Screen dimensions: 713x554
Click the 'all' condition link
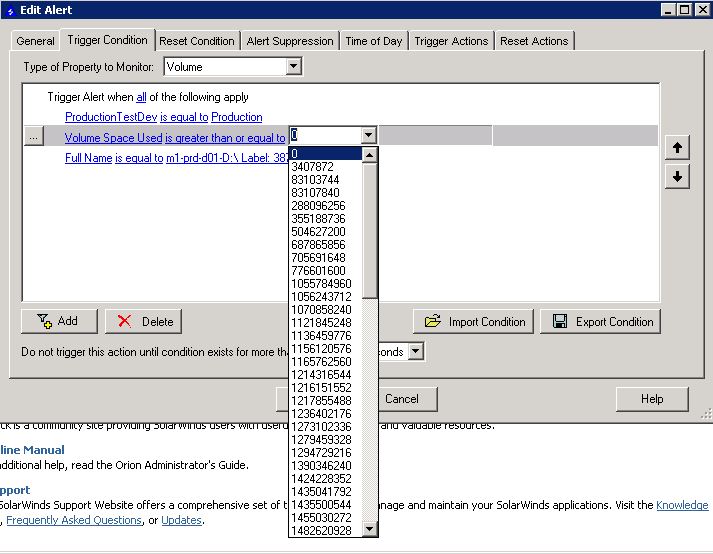[x=141, y=97]
